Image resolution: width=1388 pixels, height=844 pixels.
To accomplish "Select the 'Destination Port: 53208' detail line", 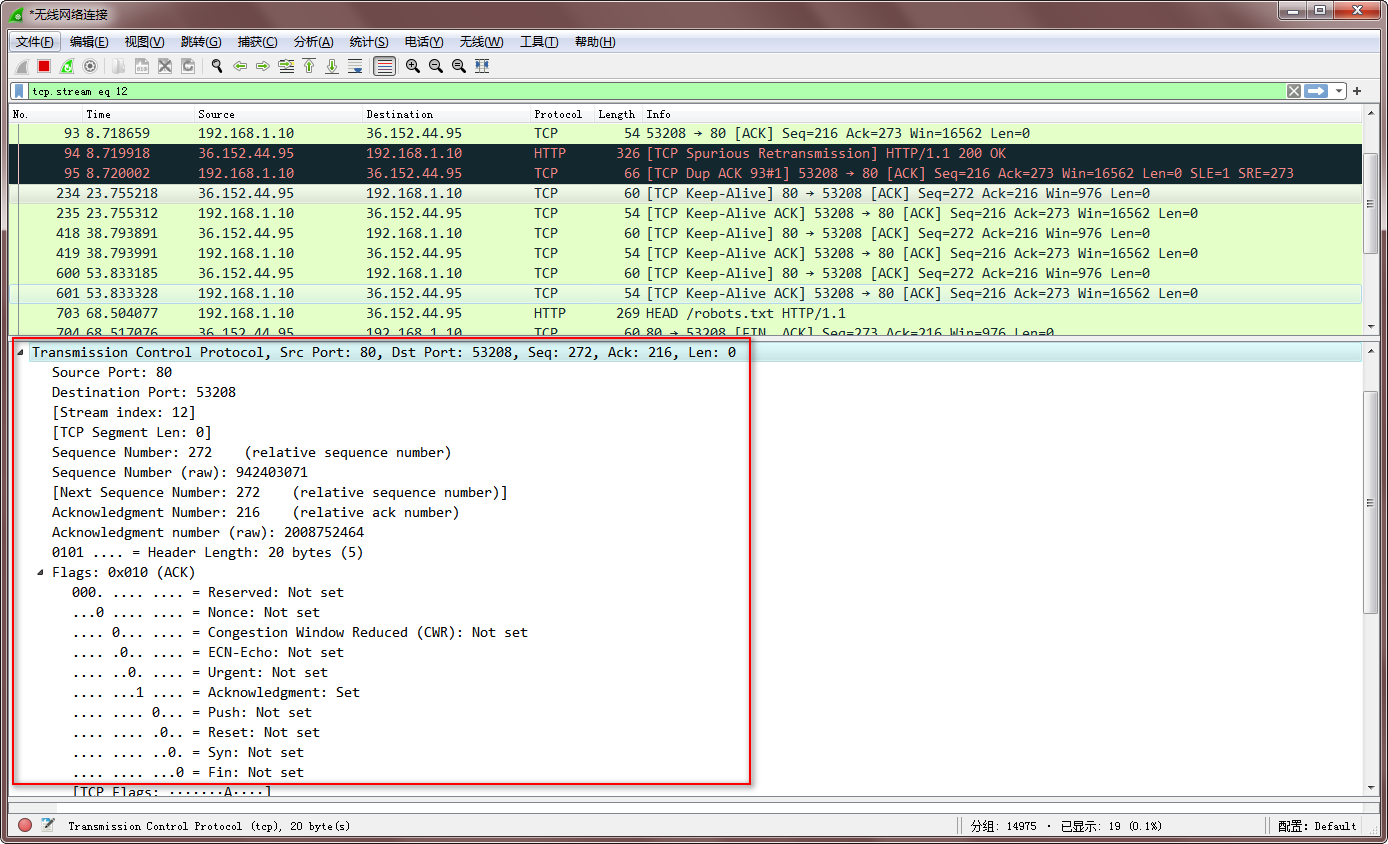I will (144, 392).
